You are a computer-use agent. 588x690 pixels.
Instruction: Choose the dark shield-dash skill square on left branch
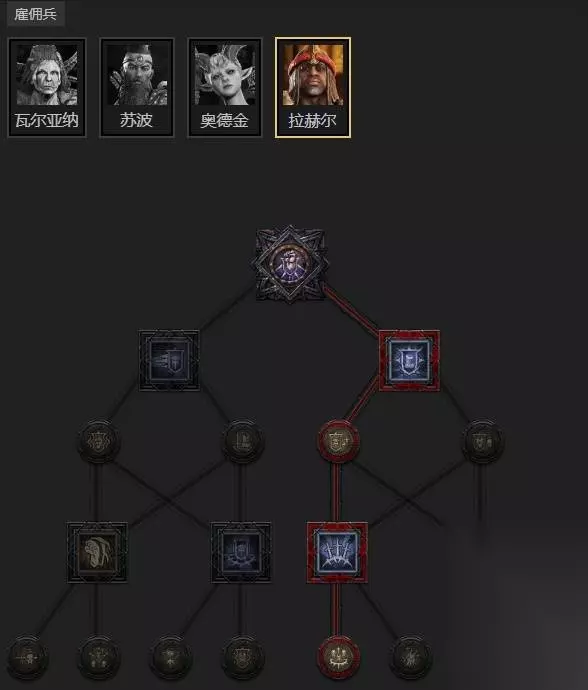point(169,361)
